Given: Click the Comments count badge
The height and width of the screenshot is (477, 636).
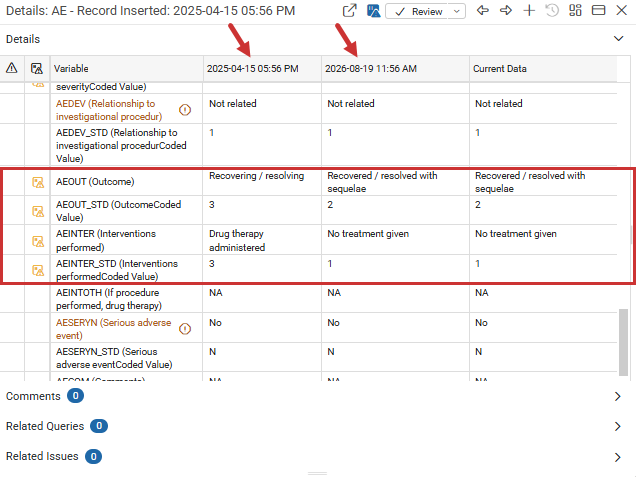Looking at the screenshot, I should click(75, 396).
